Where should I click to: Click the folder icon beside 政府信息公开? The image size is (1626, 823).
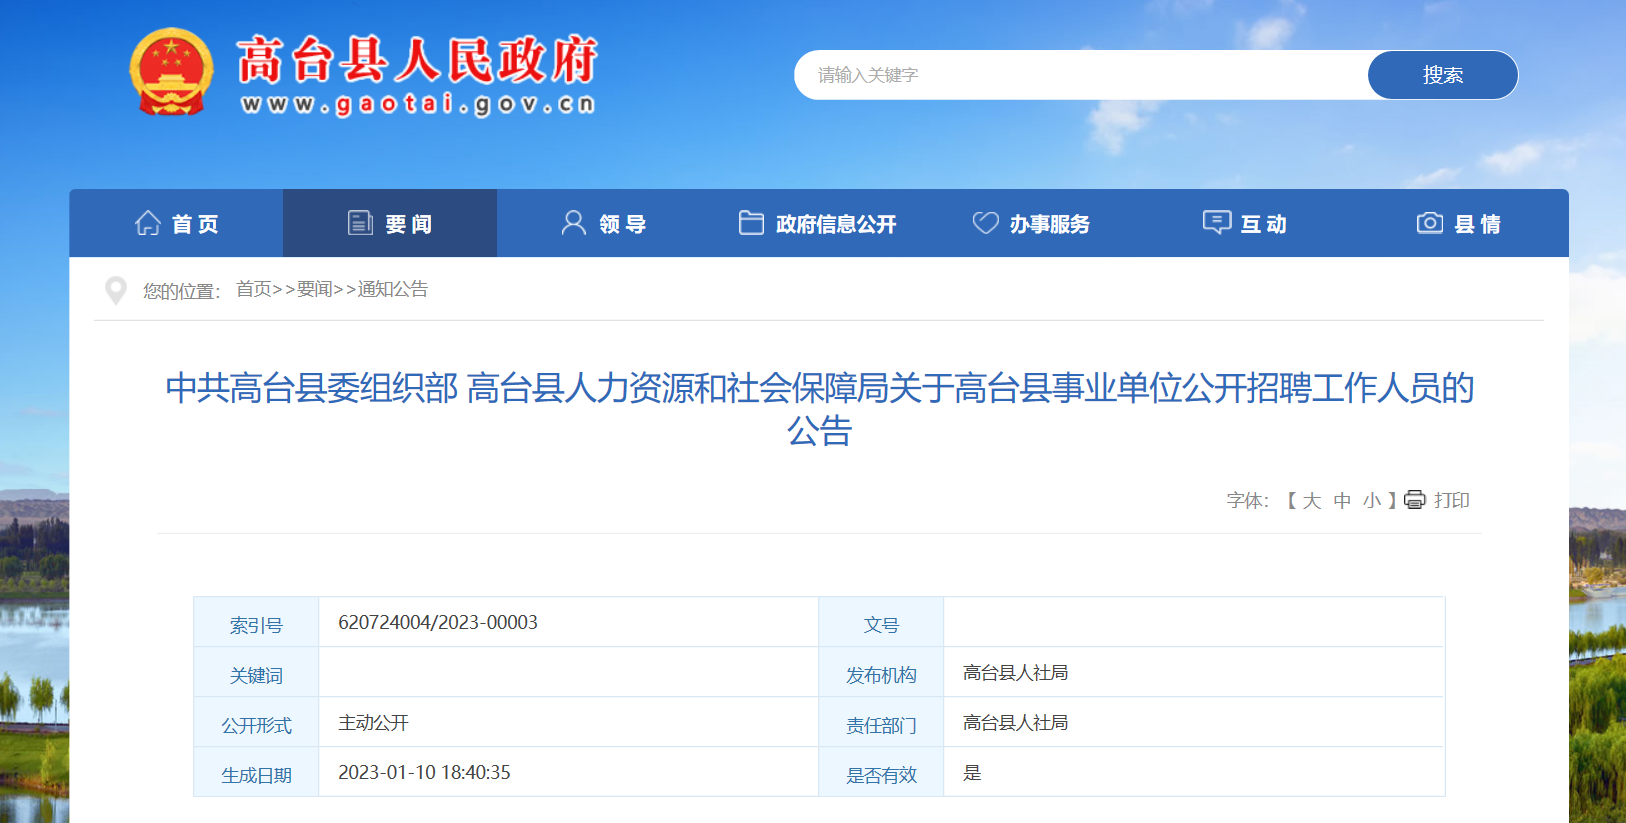(x=751, y=222)
